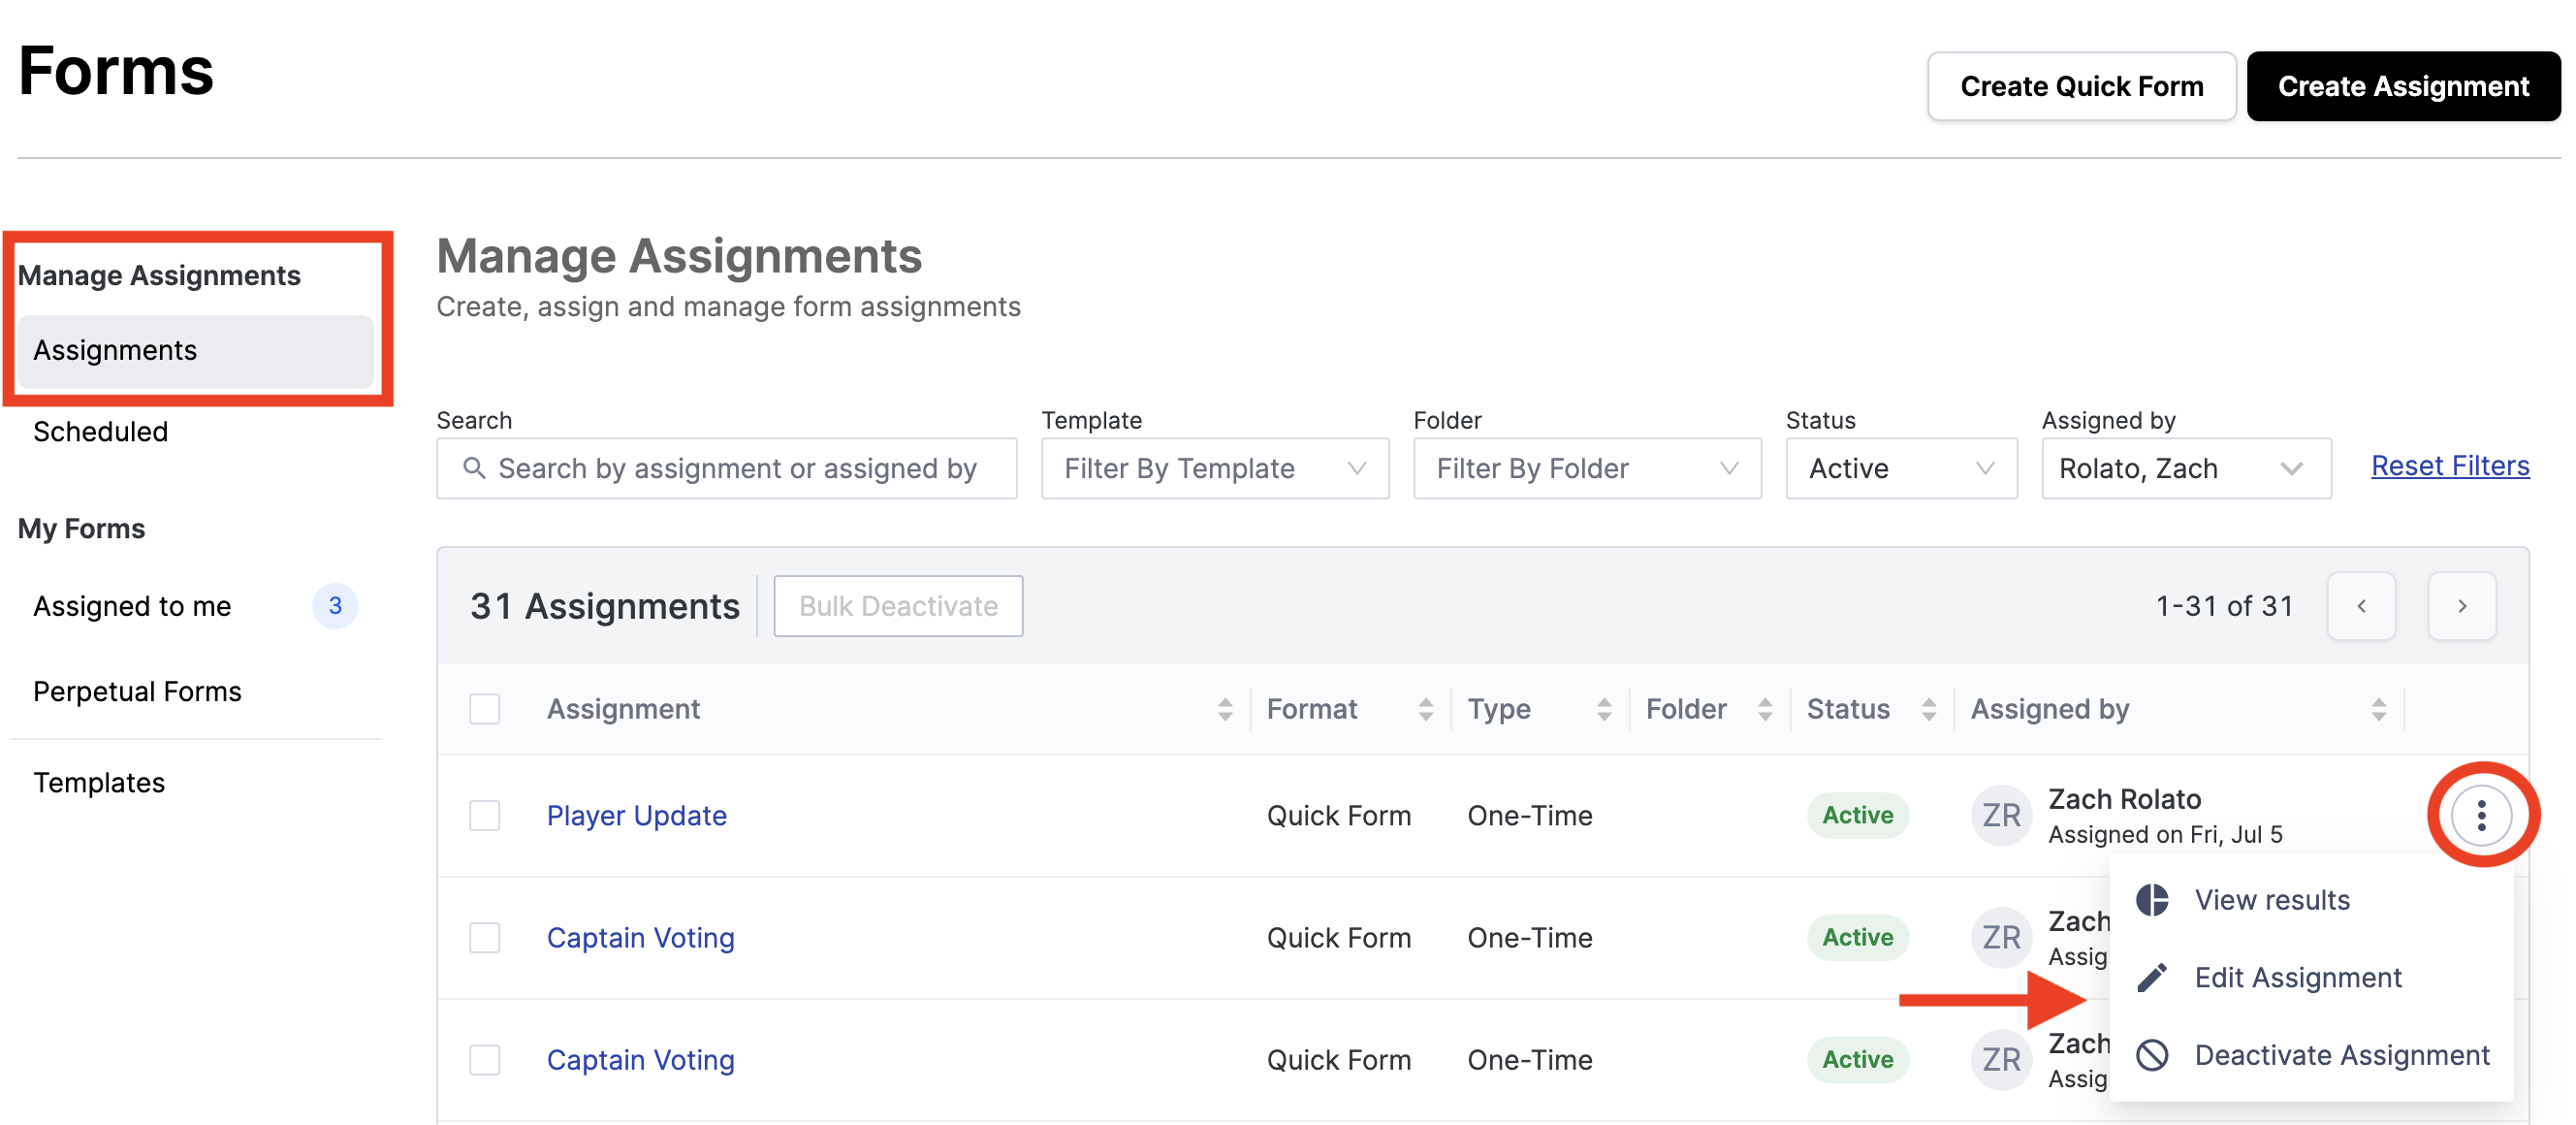
Task: Check the Player Update row checkbox
Action: click(x=484, y=815)
